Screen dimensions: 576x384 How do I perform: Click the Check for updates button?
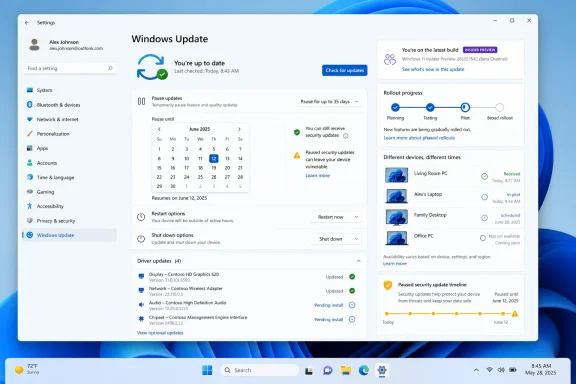[x=345, y=70]
